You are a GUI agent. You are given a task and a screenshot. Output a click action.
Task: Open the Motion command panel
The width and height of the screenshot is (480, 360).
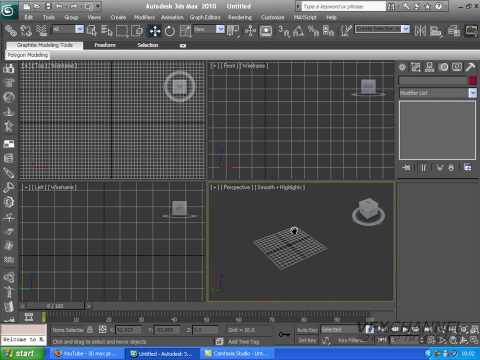point(443,67)
